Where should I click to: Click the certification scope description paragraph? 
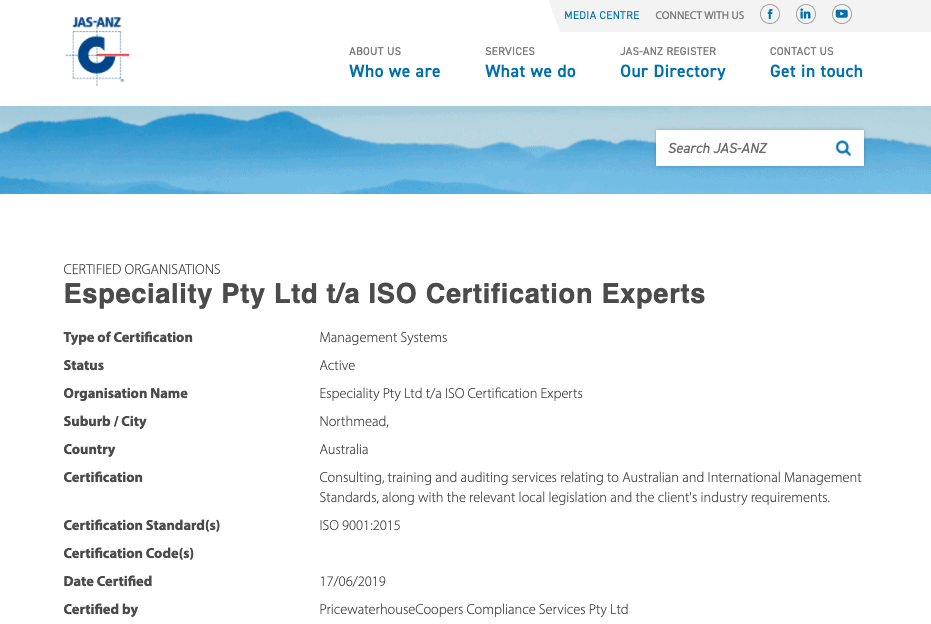590,487
